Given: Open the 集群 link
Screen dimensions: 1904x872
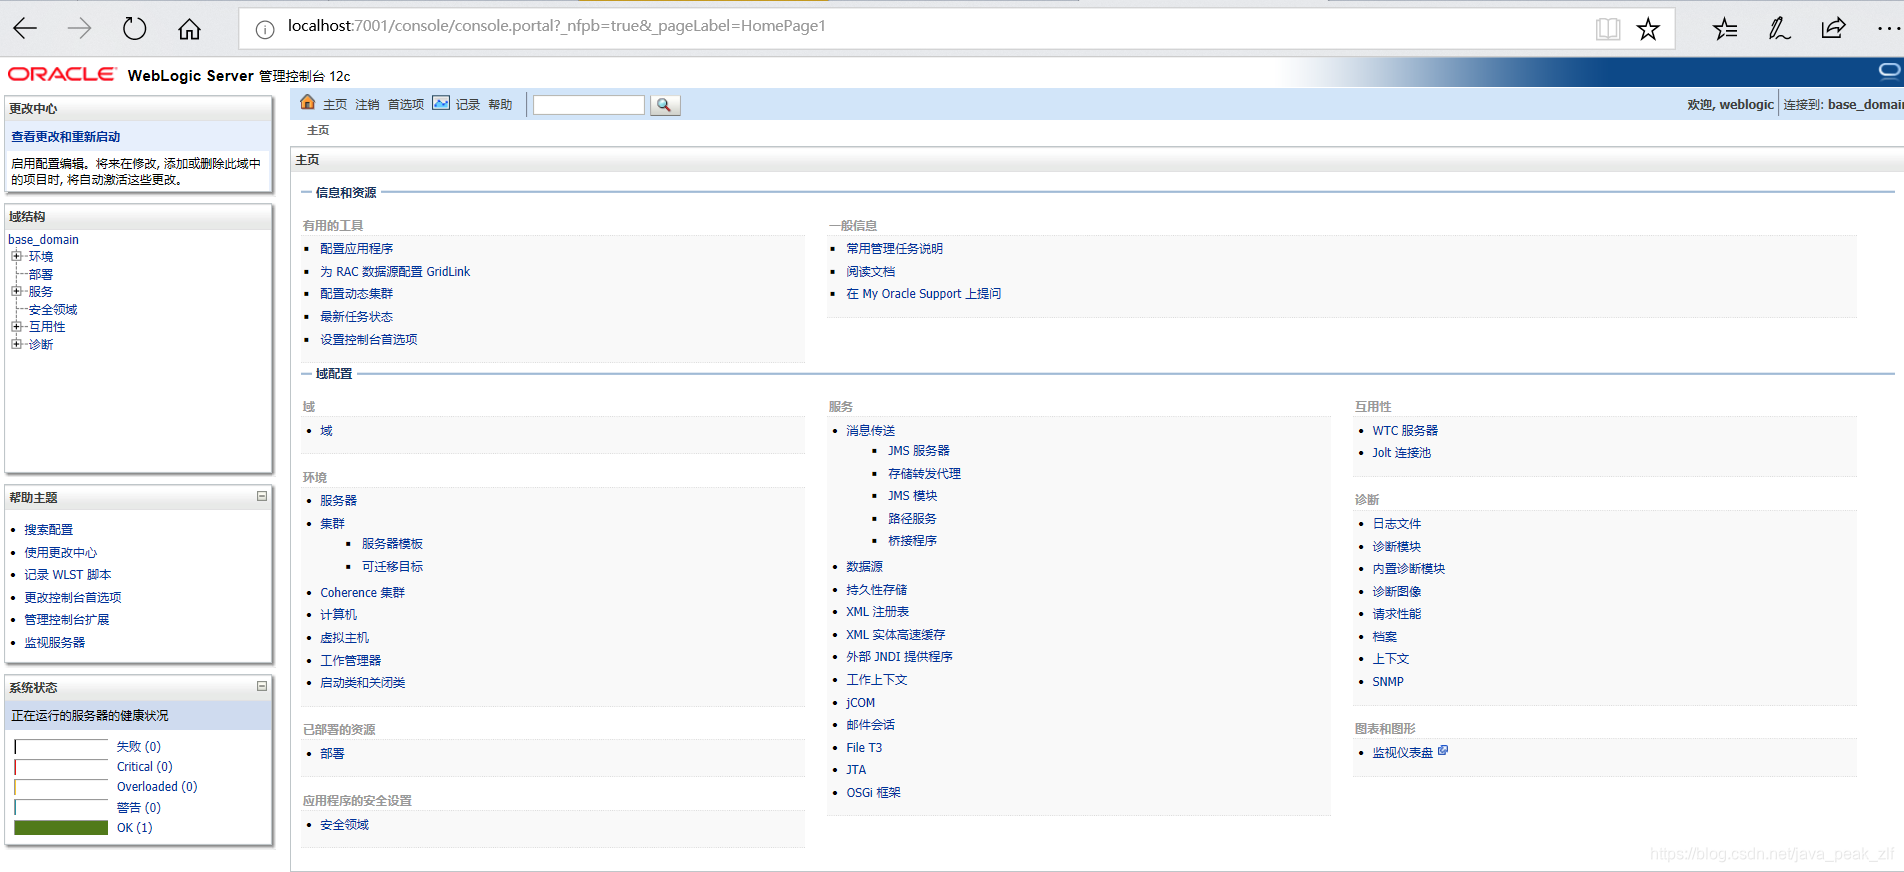Looking at the screenshot, I should (x=333, y=523).
